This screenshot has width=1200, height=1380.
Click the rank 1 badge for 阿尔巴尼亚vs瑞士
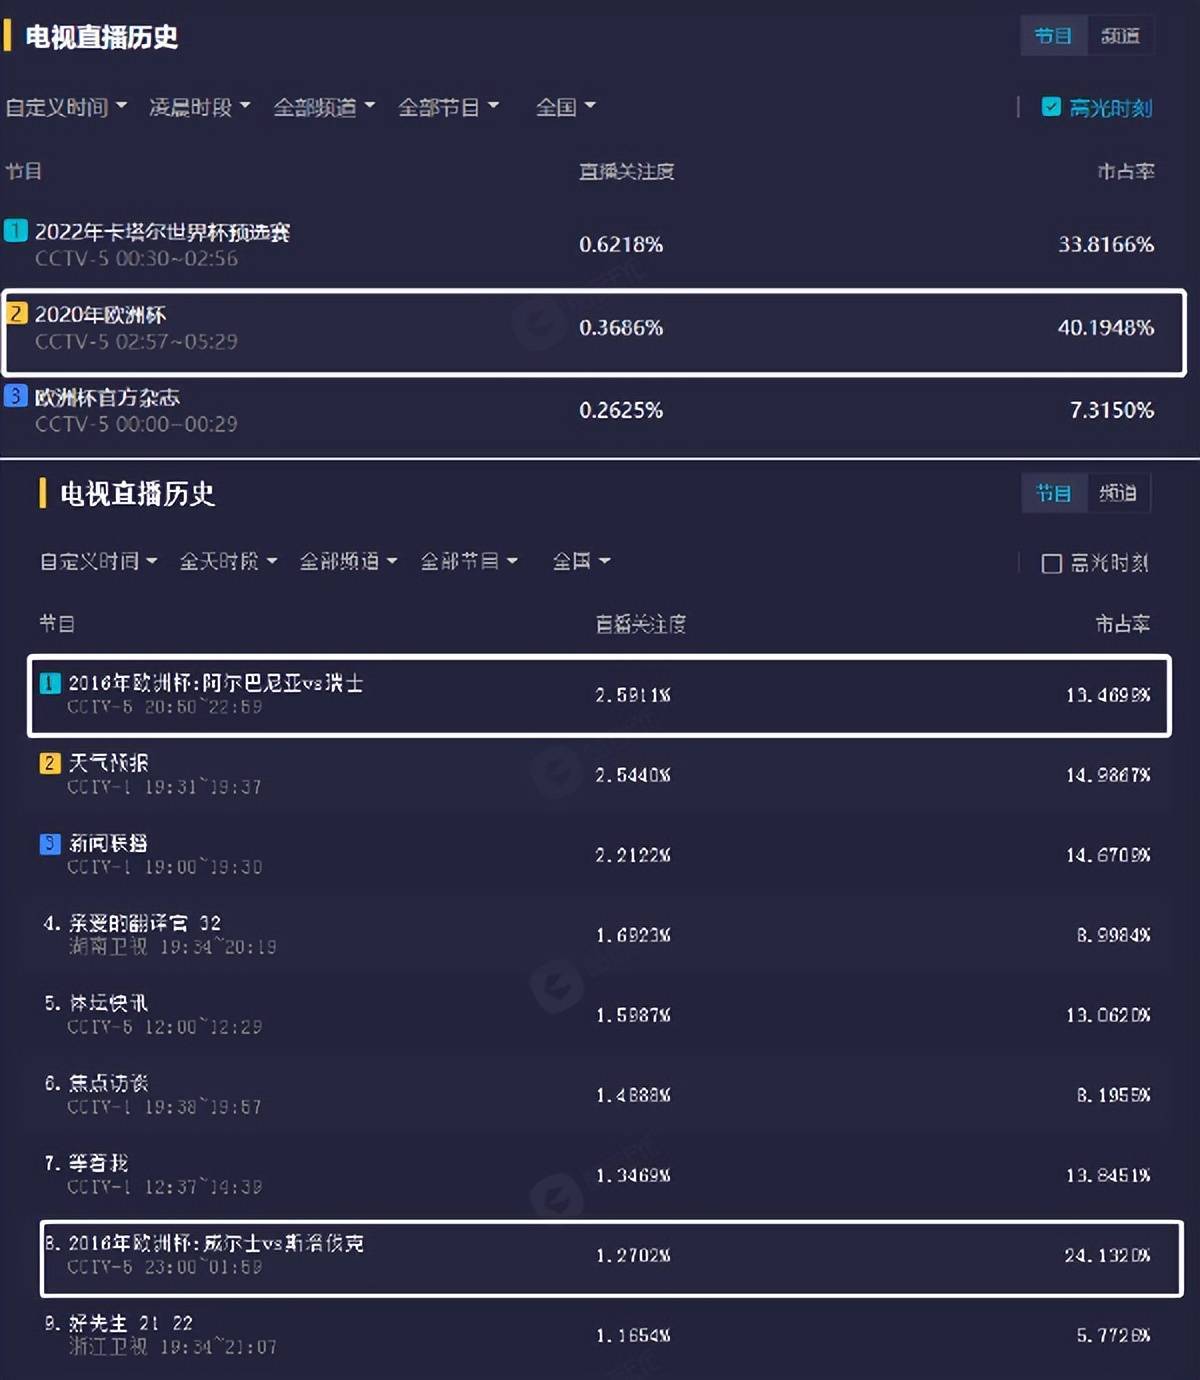pyautogui.click(x=50, y=683)
